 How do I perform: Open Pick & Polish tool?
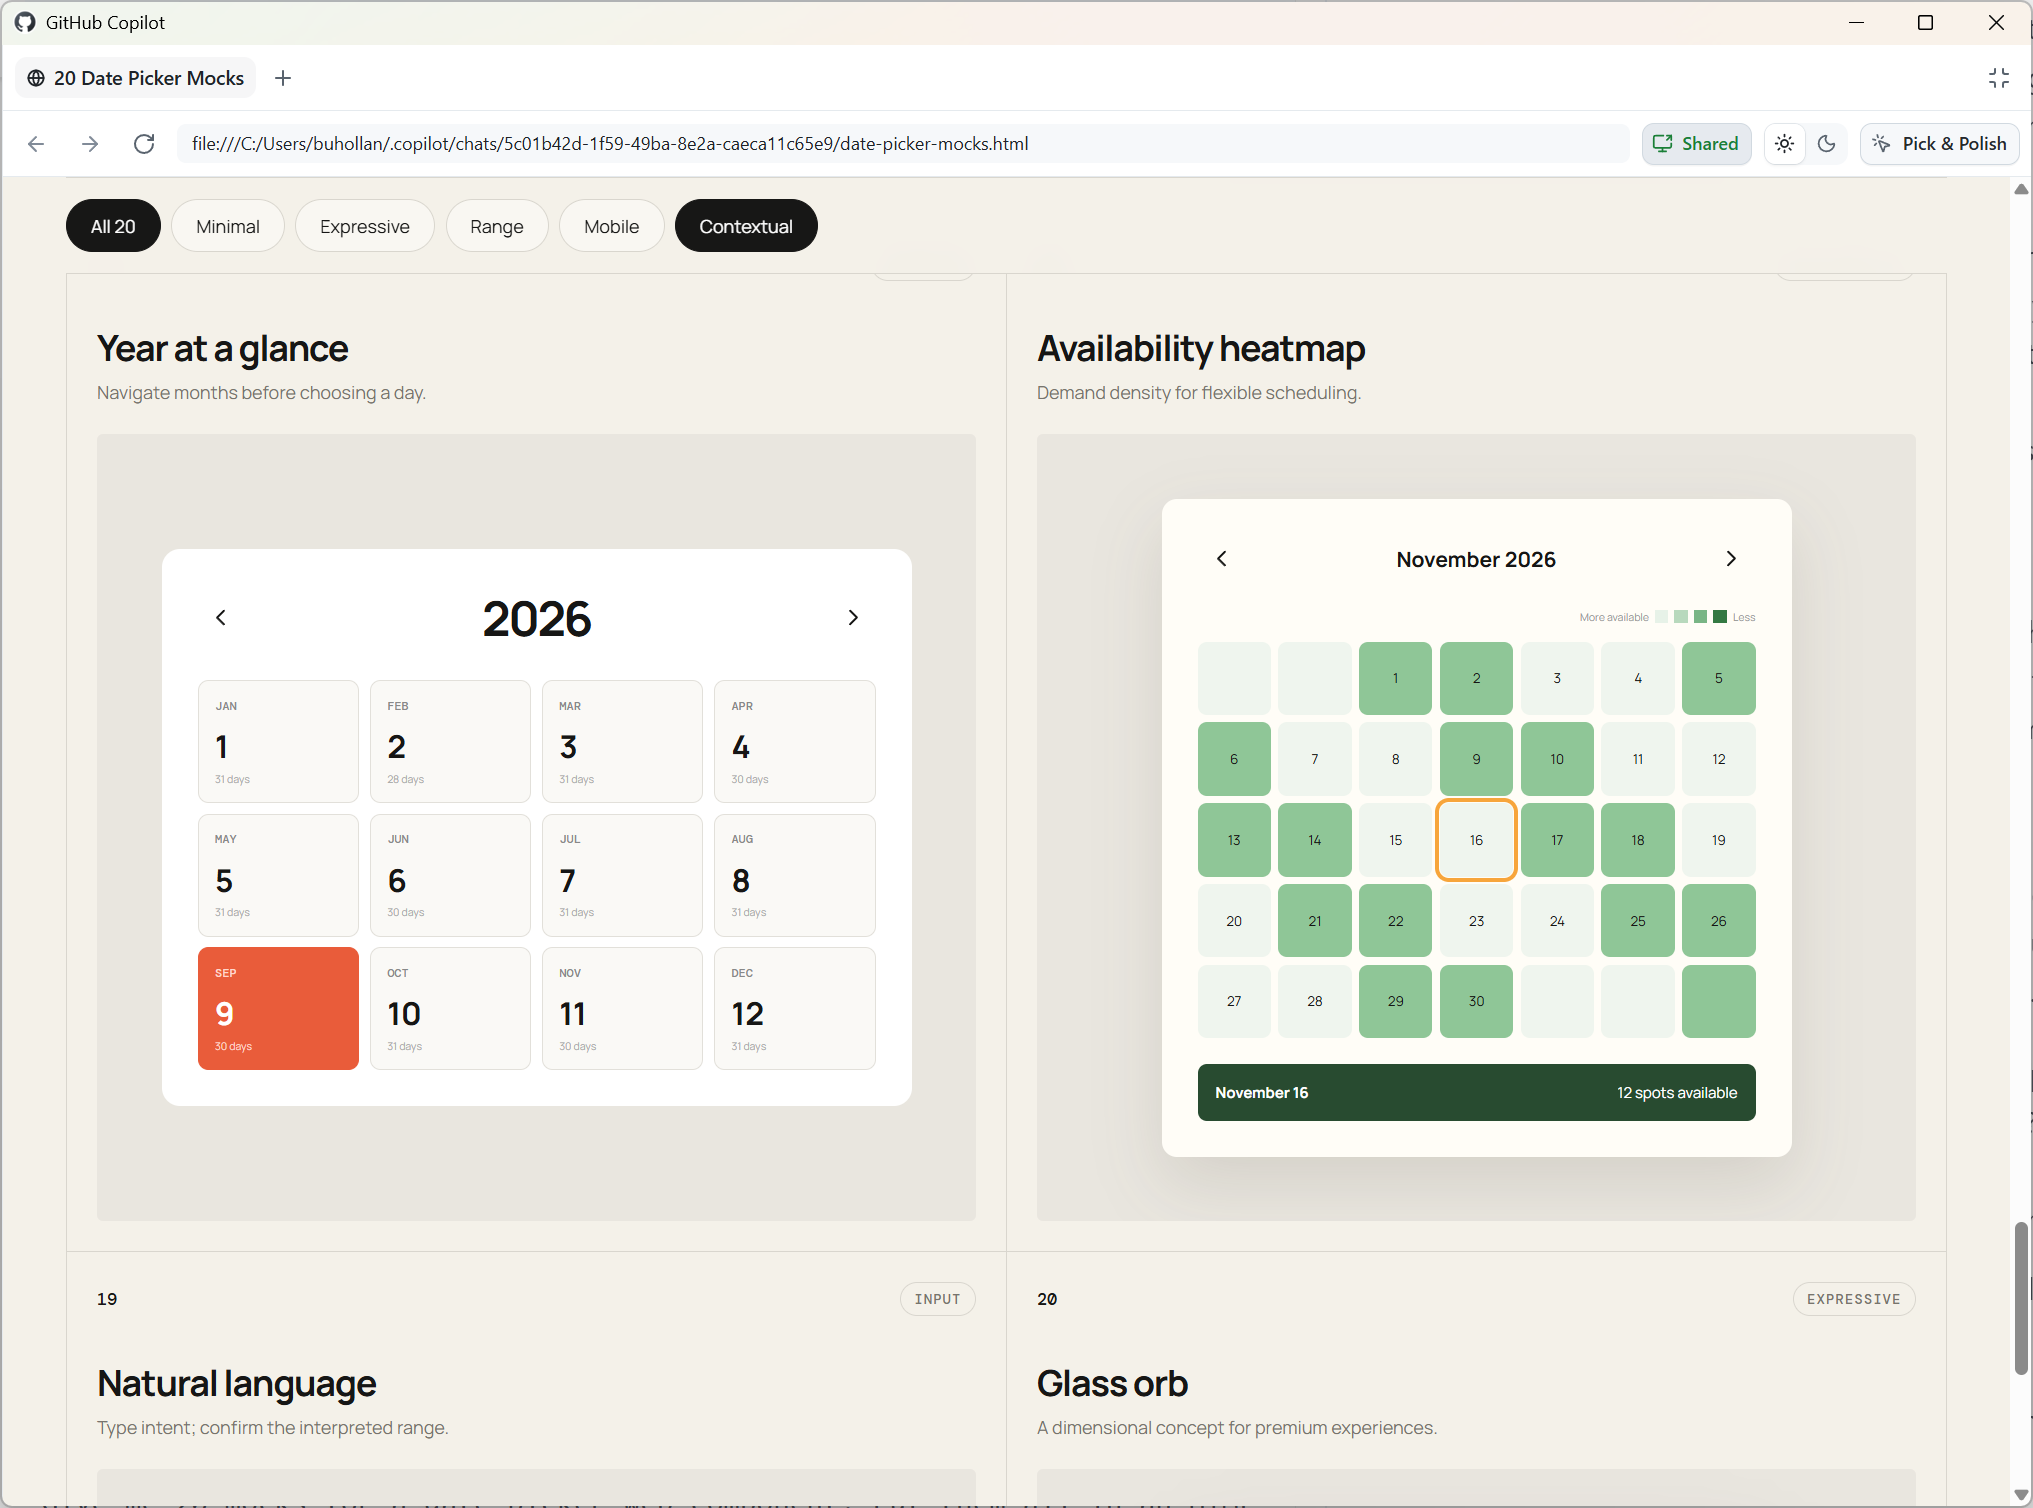click(1940, 144)
